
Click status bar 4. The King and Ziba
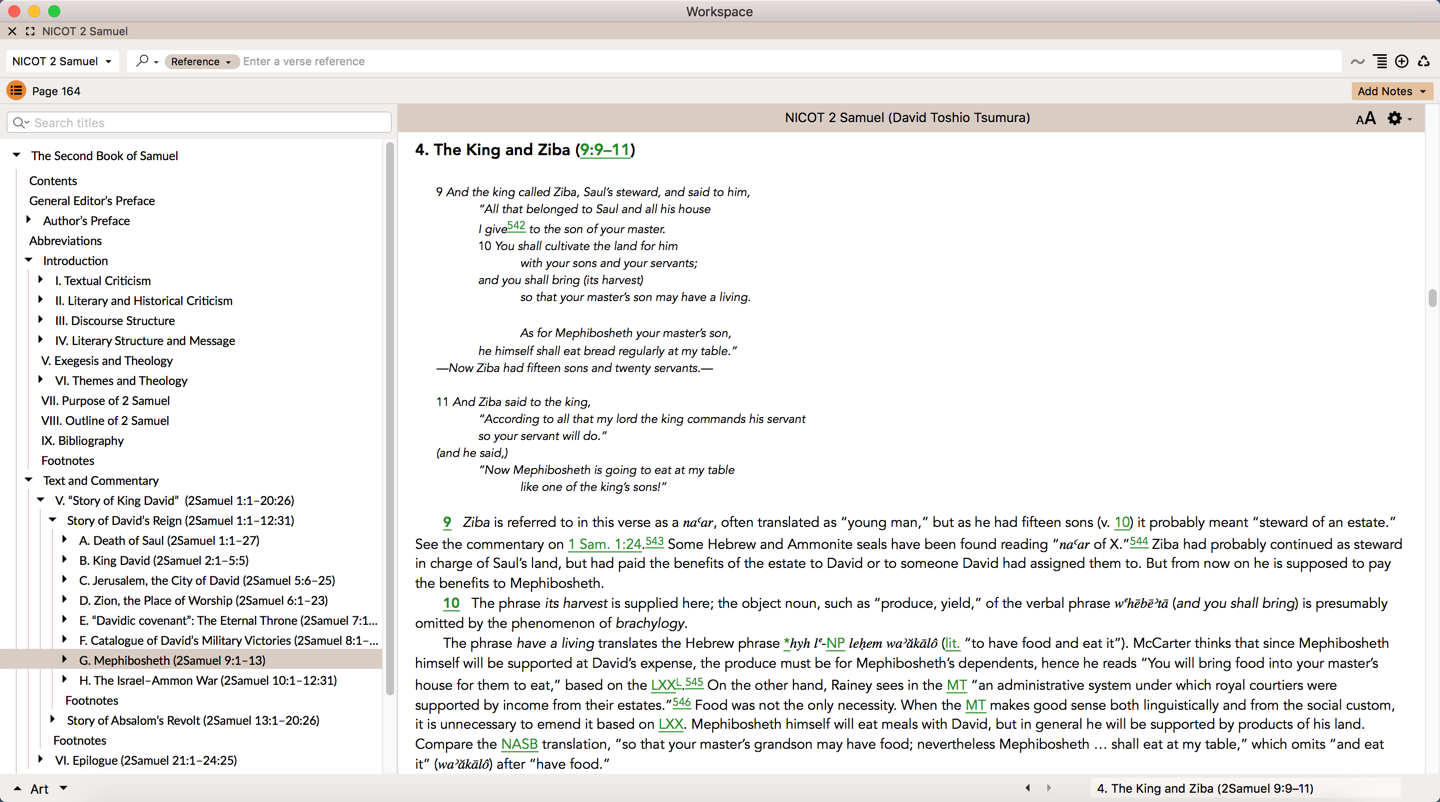click(1205, 789)
